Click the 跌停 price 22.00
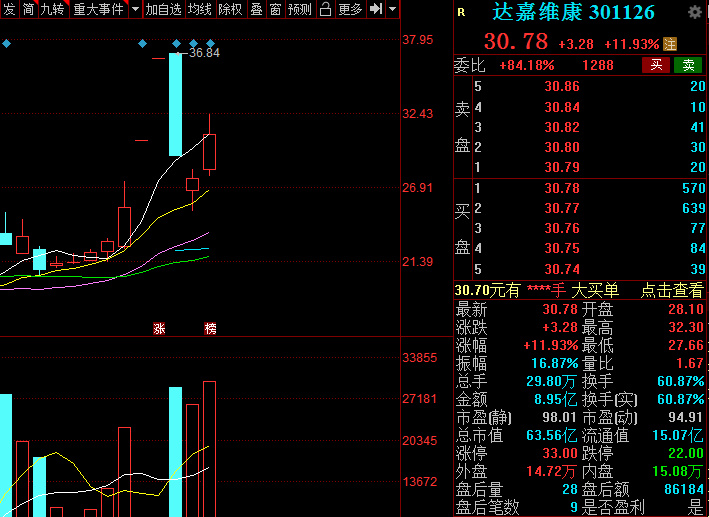709x517 pixels. pyautogui.click(x=686, y=453)
